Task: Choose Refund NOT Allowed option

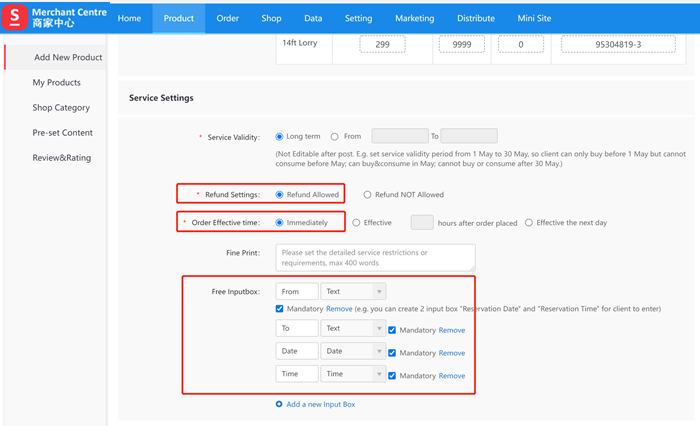Action: click(367, 195)
